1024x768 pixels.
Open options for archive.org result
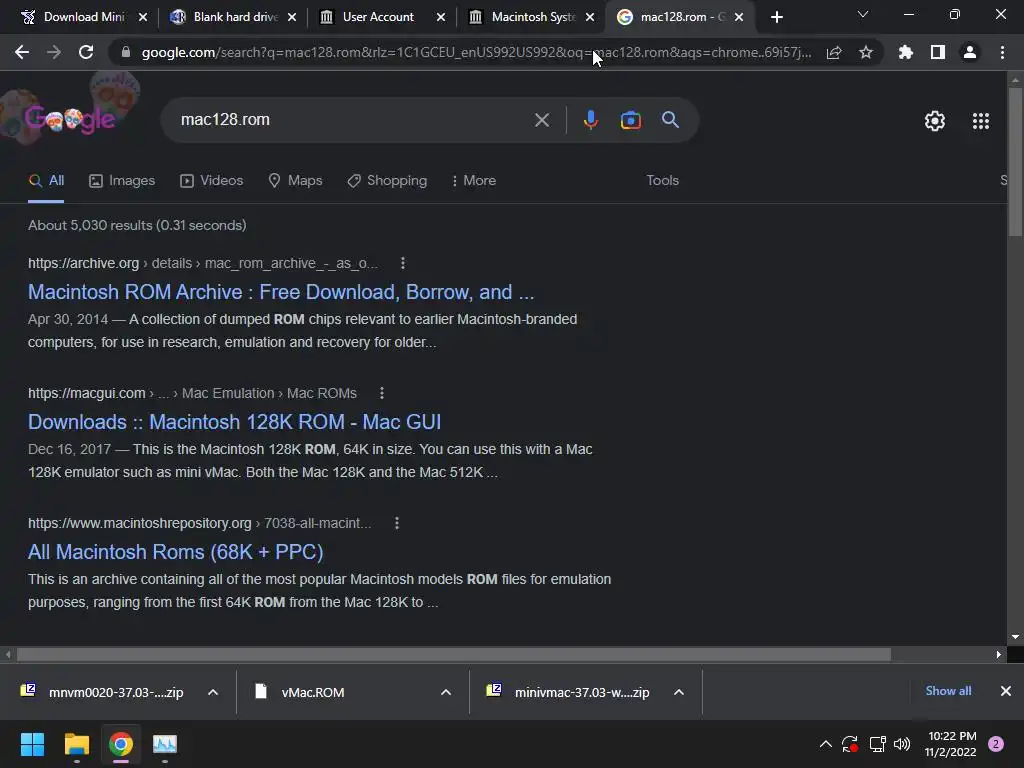403,263
